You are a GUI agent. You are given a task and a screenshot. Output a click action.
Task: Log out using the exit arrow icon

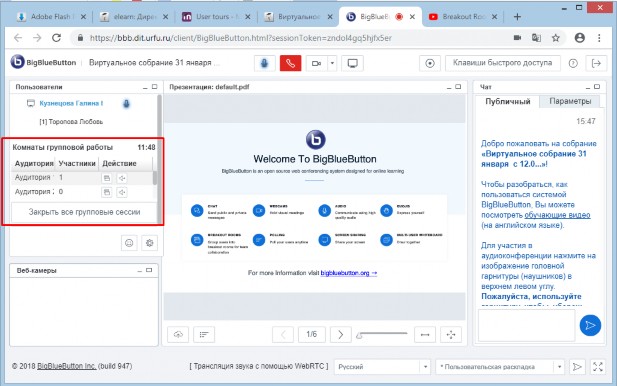596,63
